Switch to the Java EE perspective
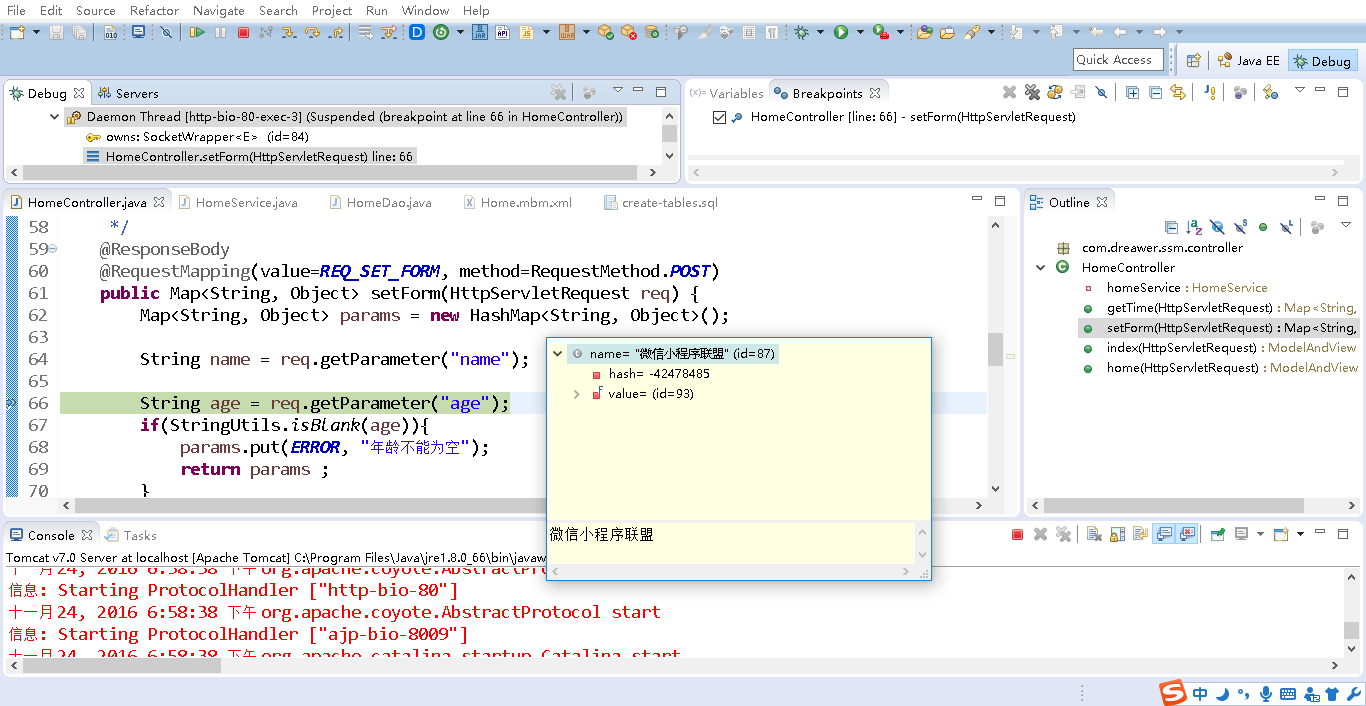 (x=1248, y=60)
